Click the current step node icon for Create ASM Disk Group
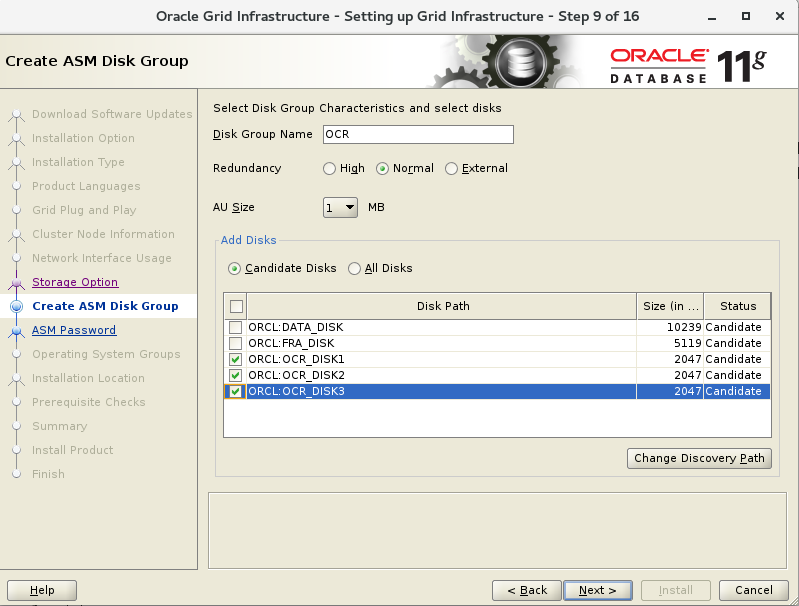This screenshot has width=799, height=606. pyautogui.click(x=16, y=306)
